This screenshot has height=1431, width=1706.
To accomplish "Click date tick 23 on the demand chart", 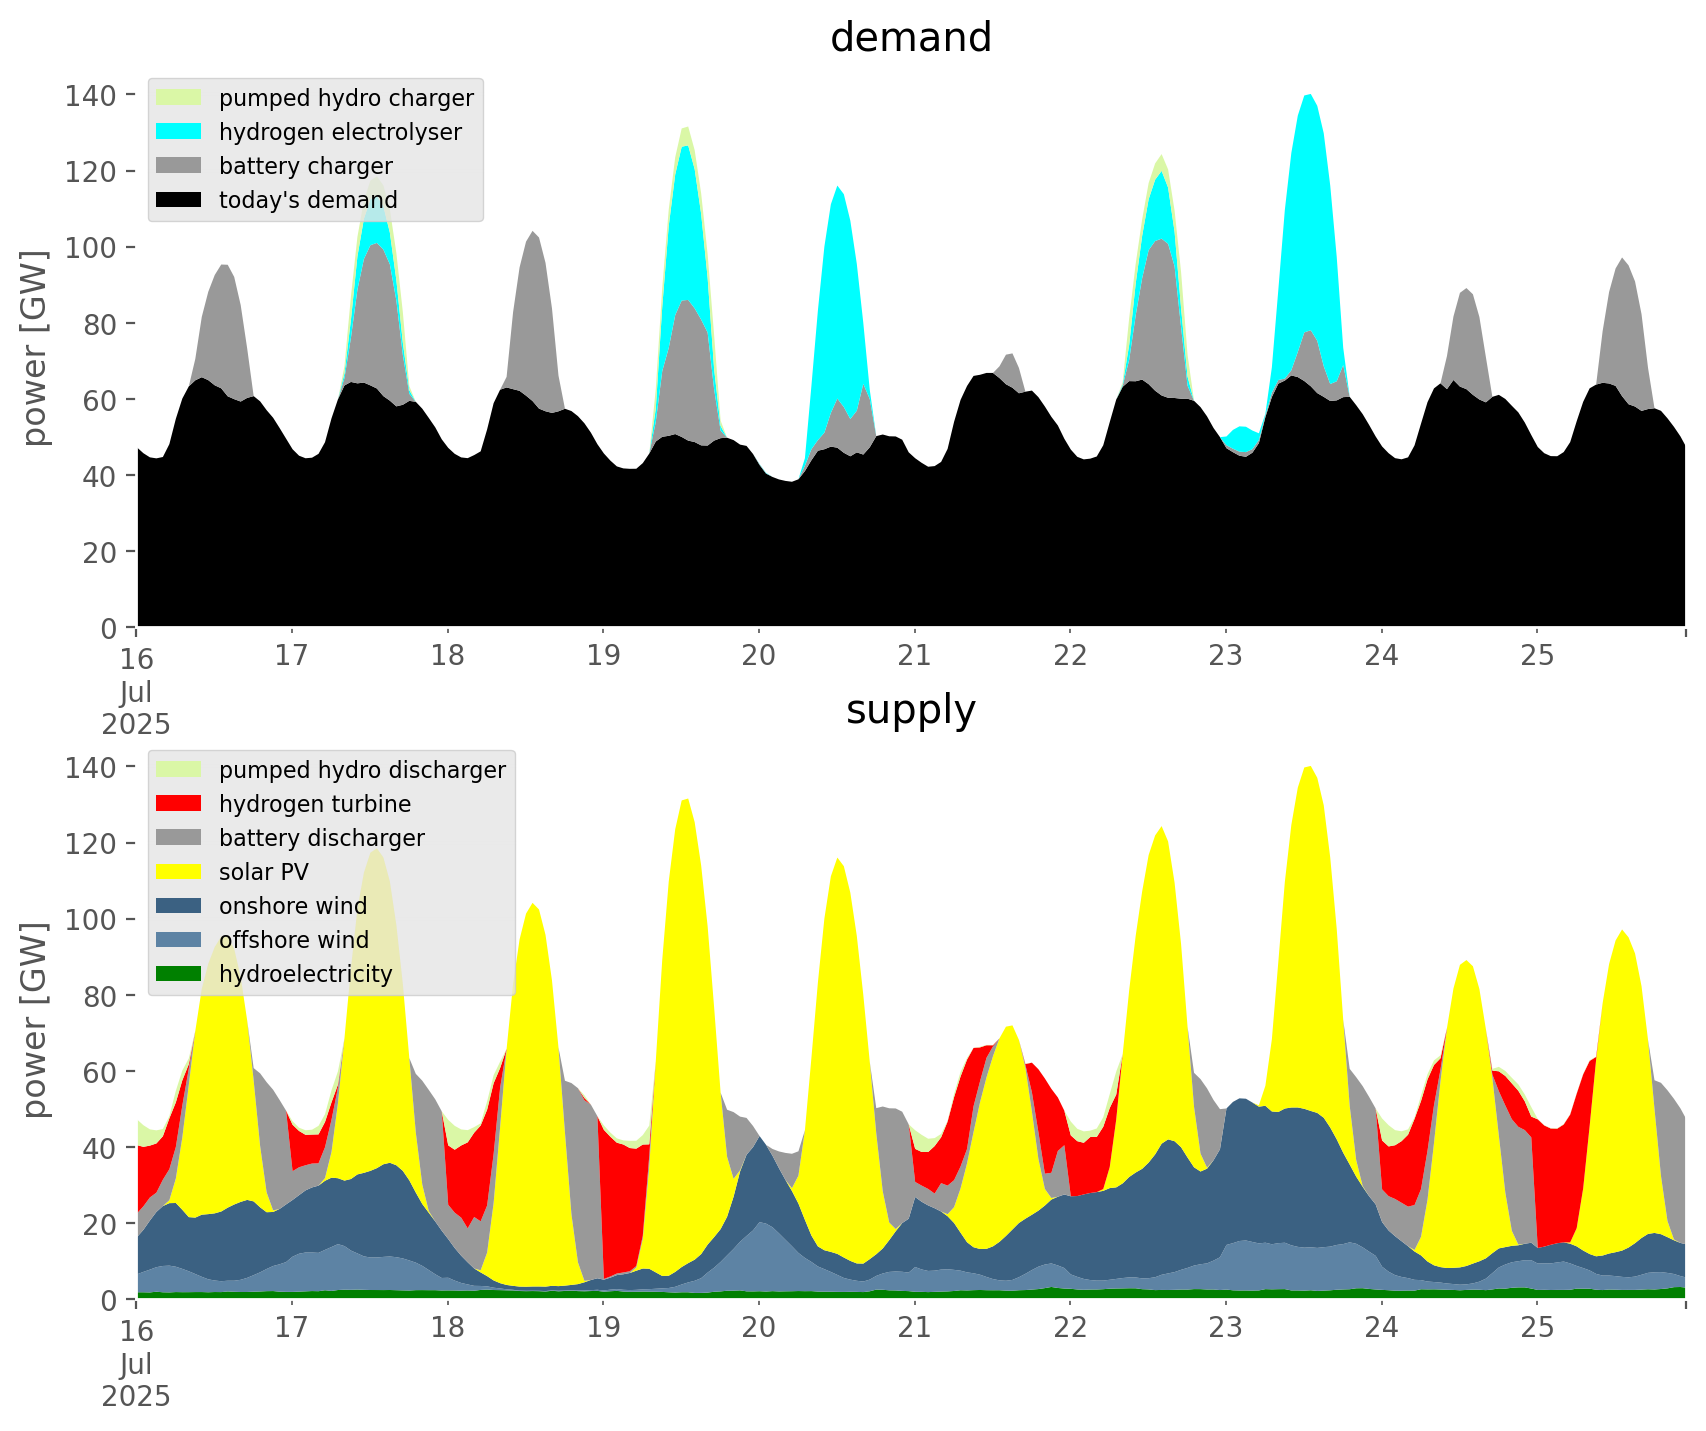I will coord(1225,656).
